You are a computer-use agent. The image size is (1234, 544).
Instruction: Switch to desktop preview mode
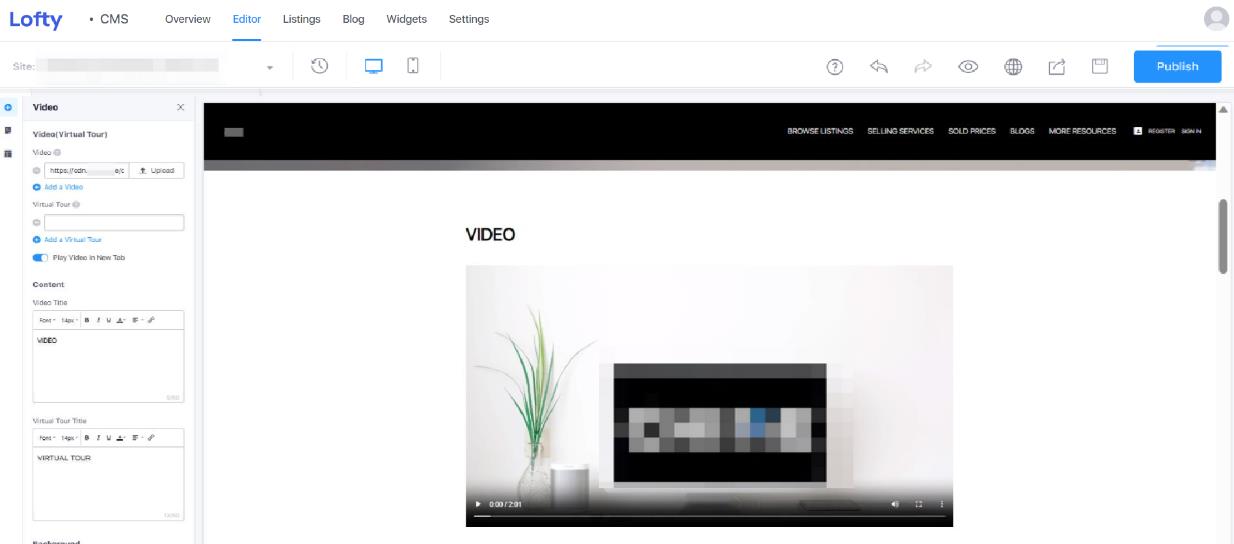[374, 66]
